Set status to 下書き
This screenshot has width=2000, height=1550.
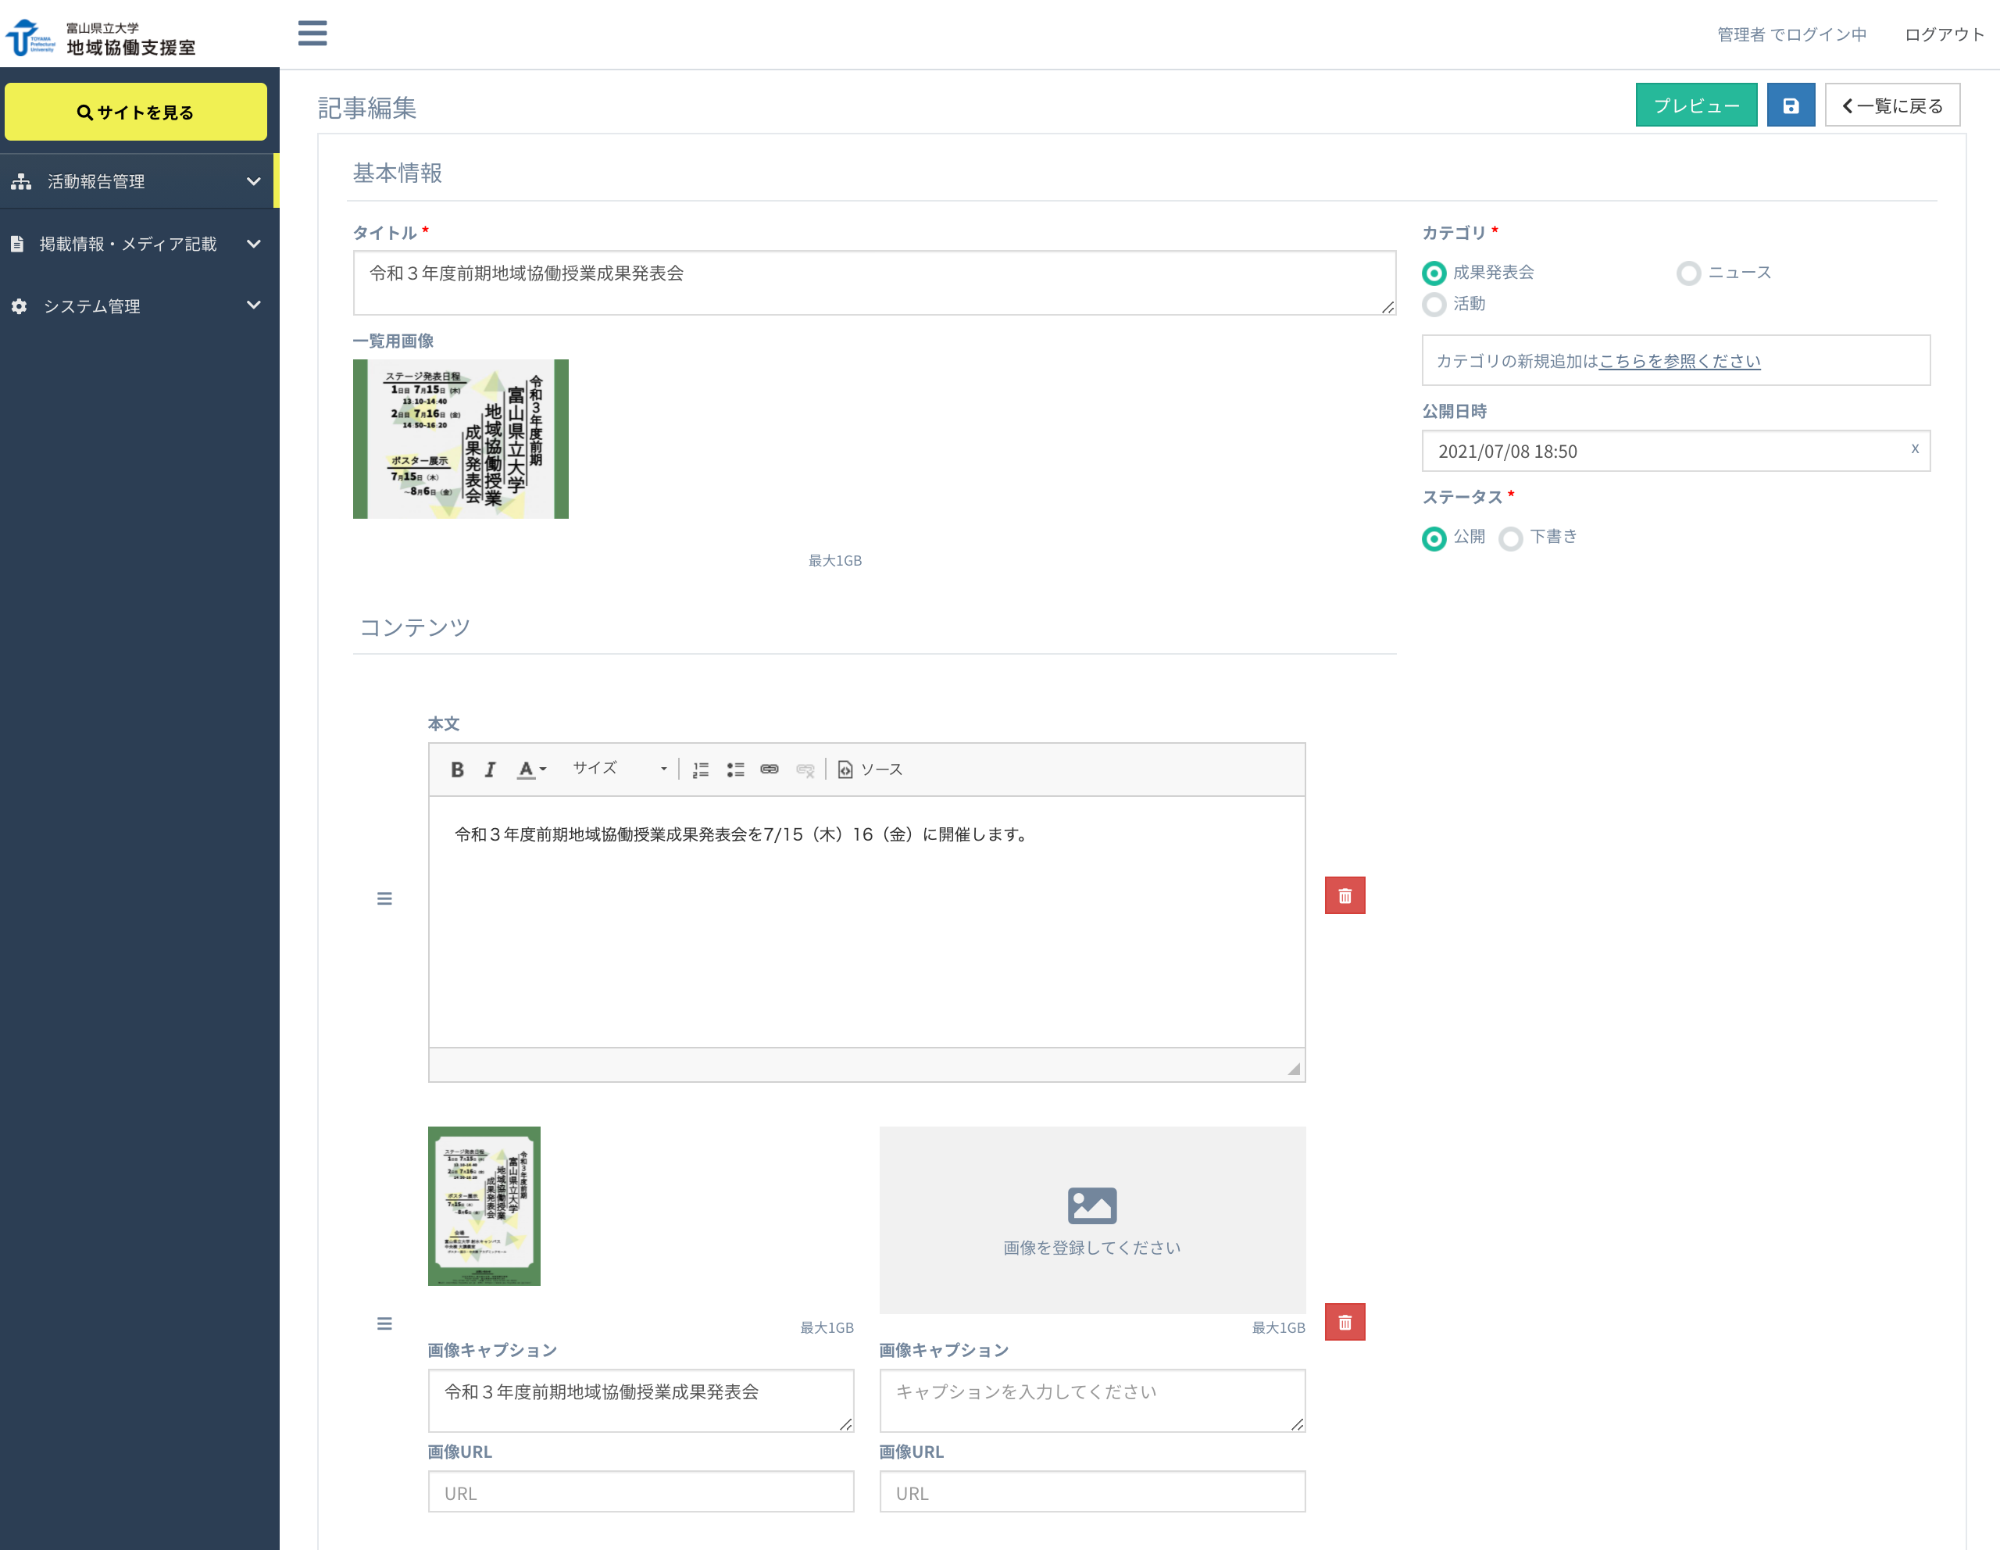click(x=1511, y=538)
